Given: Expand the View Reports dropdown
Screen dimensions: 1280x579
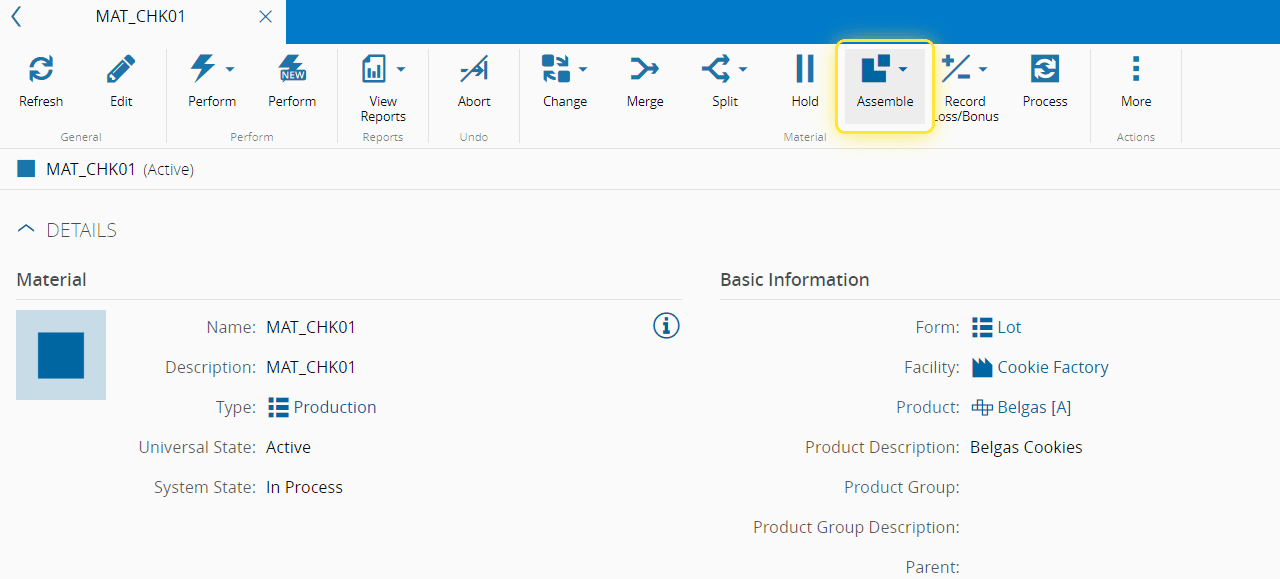Looking at the screenshot, I should [401, 69].
